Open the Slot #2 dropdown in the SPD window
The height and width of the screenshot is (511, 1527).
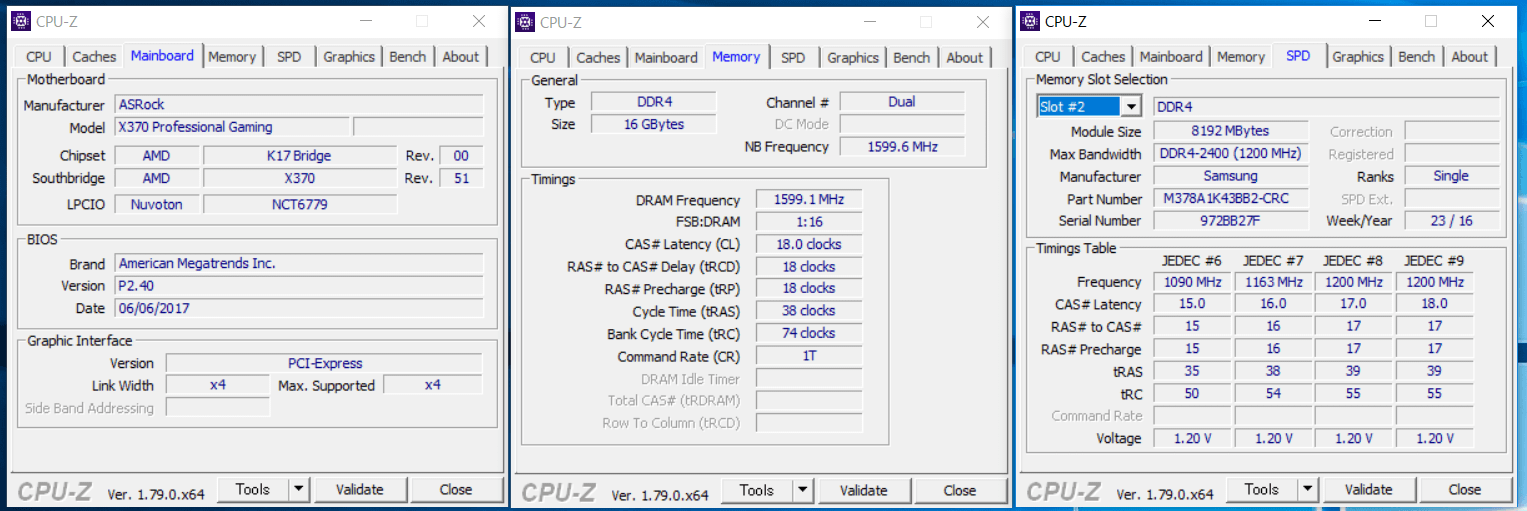click(1131, 107)
